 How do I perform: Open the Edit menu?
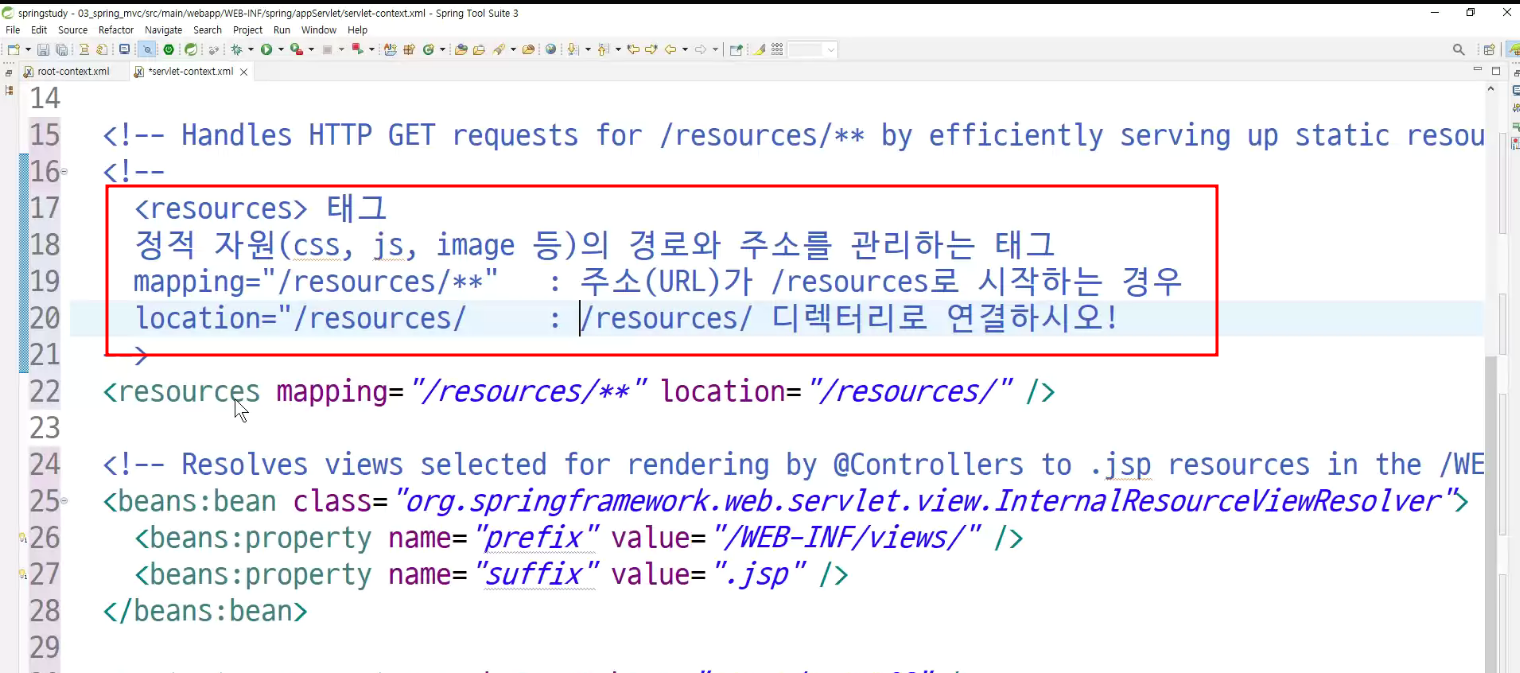coord(39,30)
